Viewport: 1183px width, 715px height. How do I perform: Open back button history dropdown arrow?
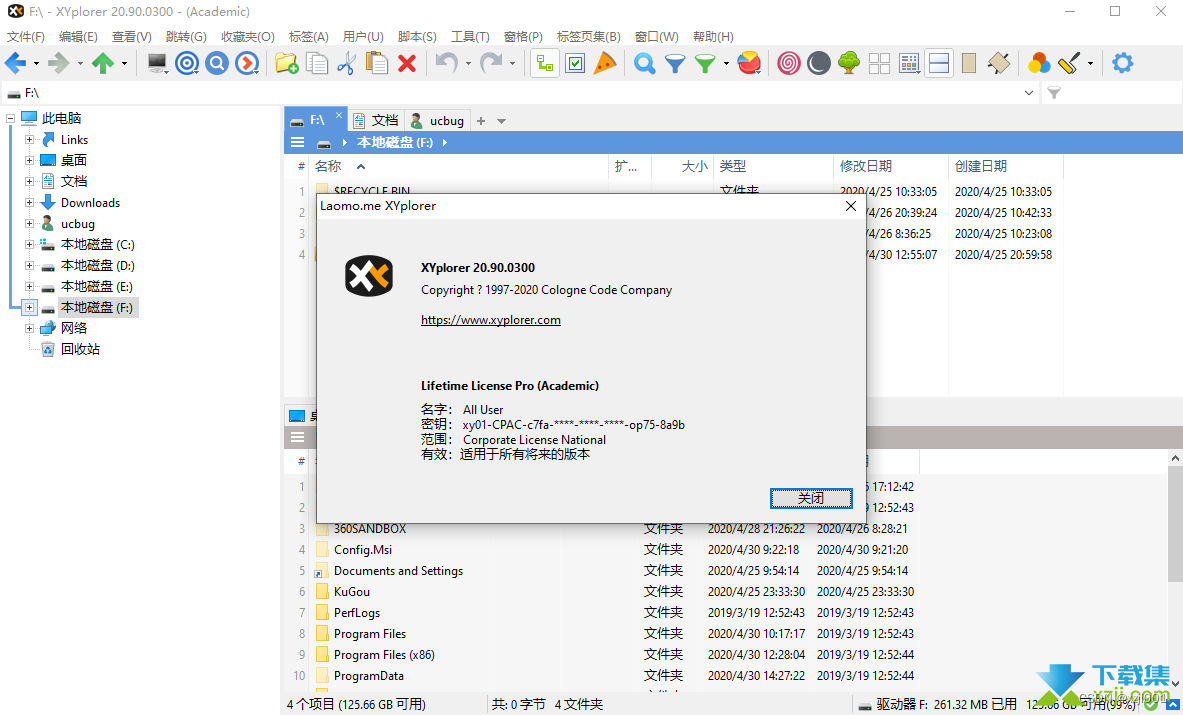(x=35, y=63)
